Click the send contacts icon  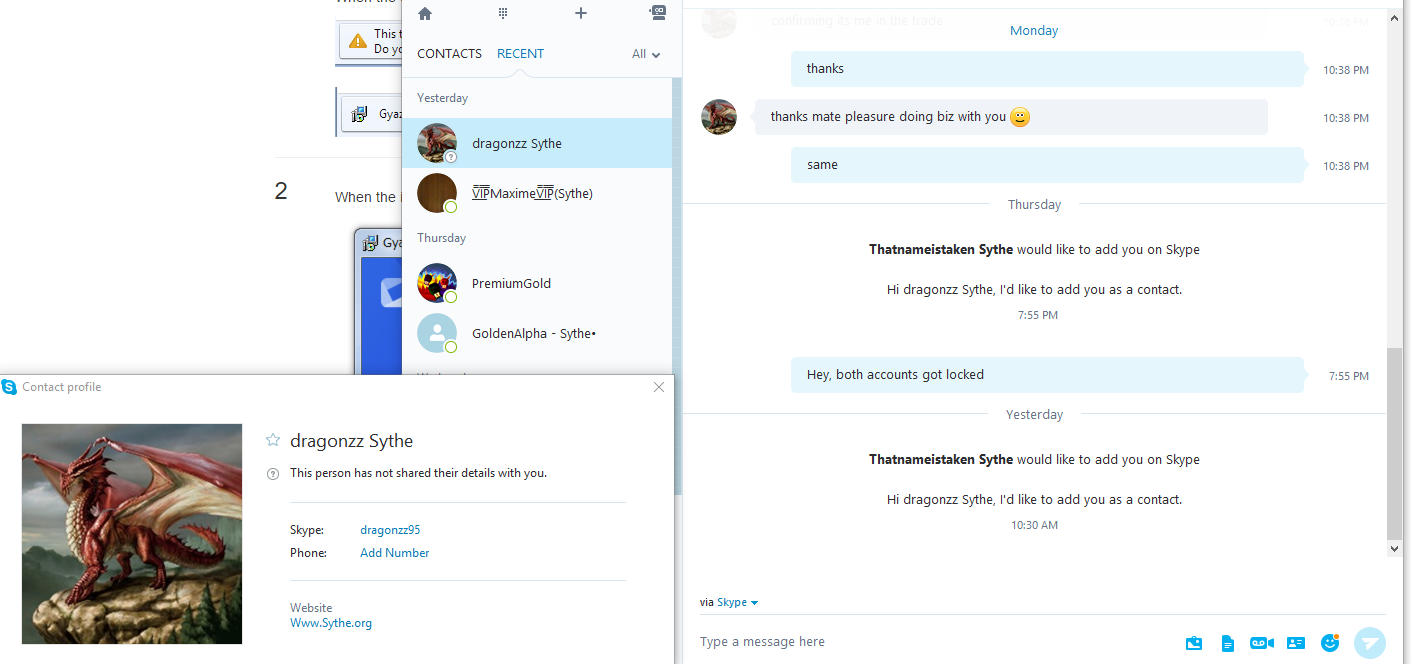1296,643
